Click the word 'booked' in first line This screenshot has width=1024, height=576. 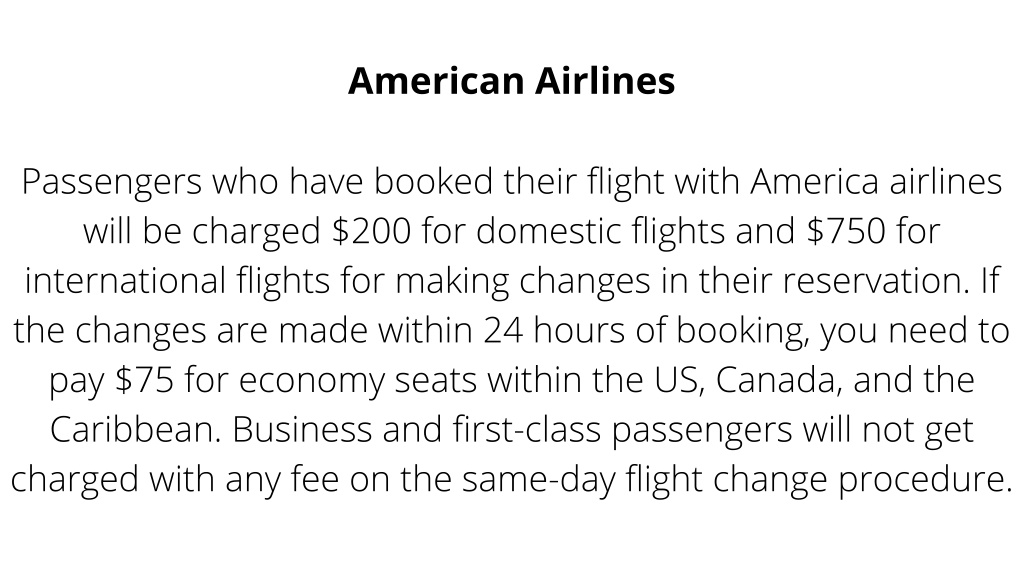[x=433, y=181]
